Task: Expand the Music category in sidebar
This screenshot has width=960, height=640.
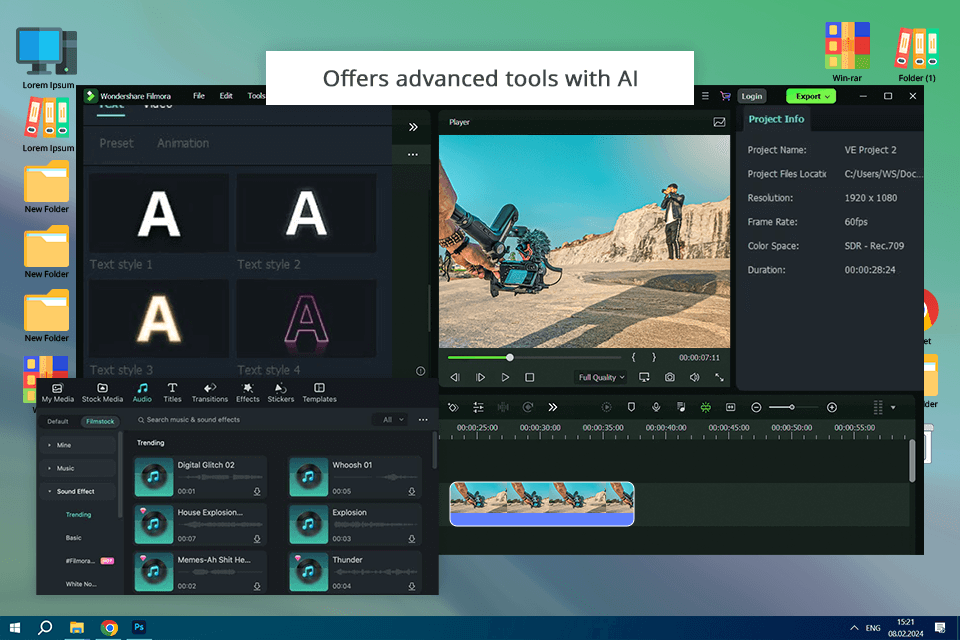Action: coord(65,468)
